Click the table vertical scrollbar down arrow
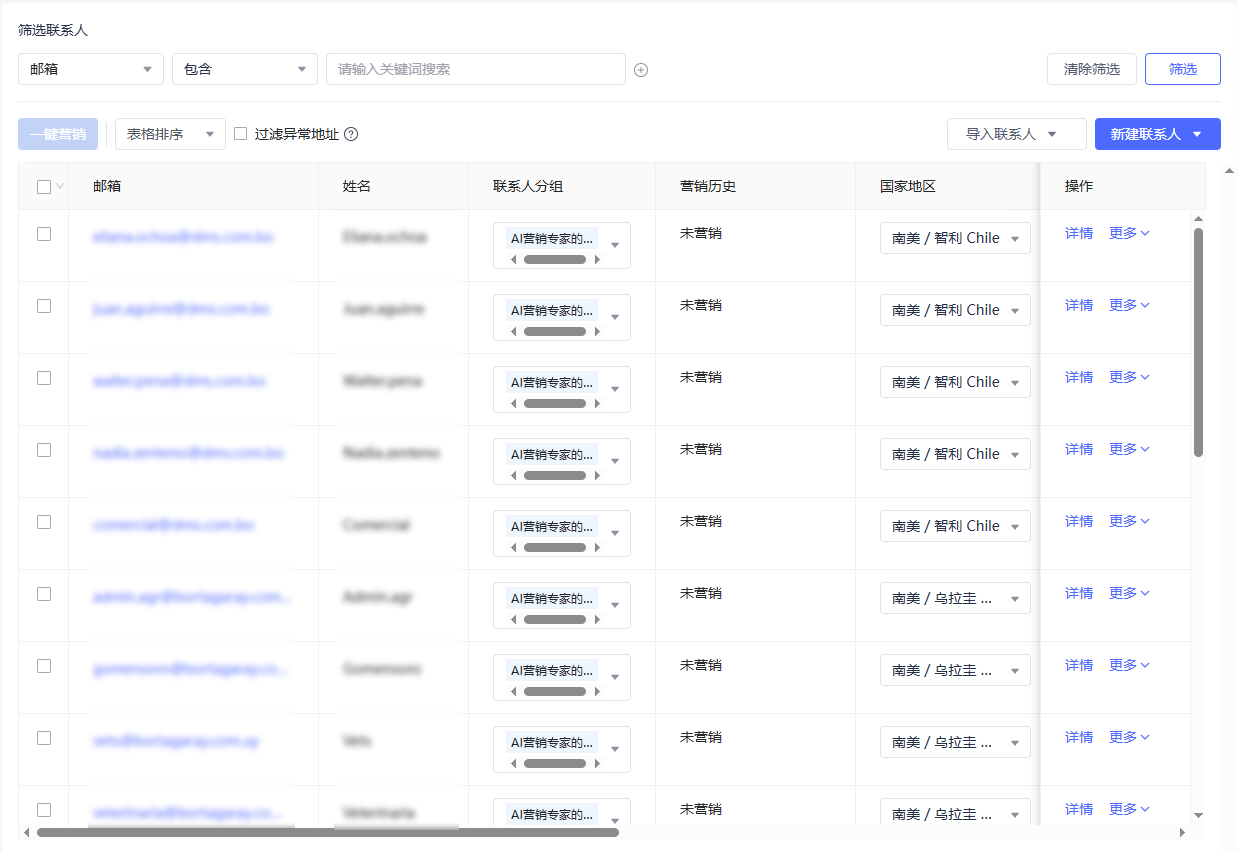Screen dimensions: 1238x851 pos(1198,815)
